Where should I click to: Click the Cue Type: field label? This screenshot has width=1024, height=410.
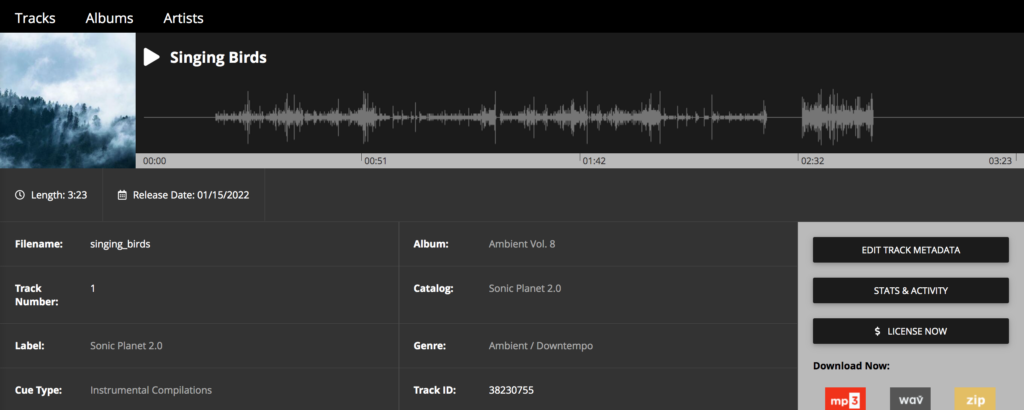point(39,390)
